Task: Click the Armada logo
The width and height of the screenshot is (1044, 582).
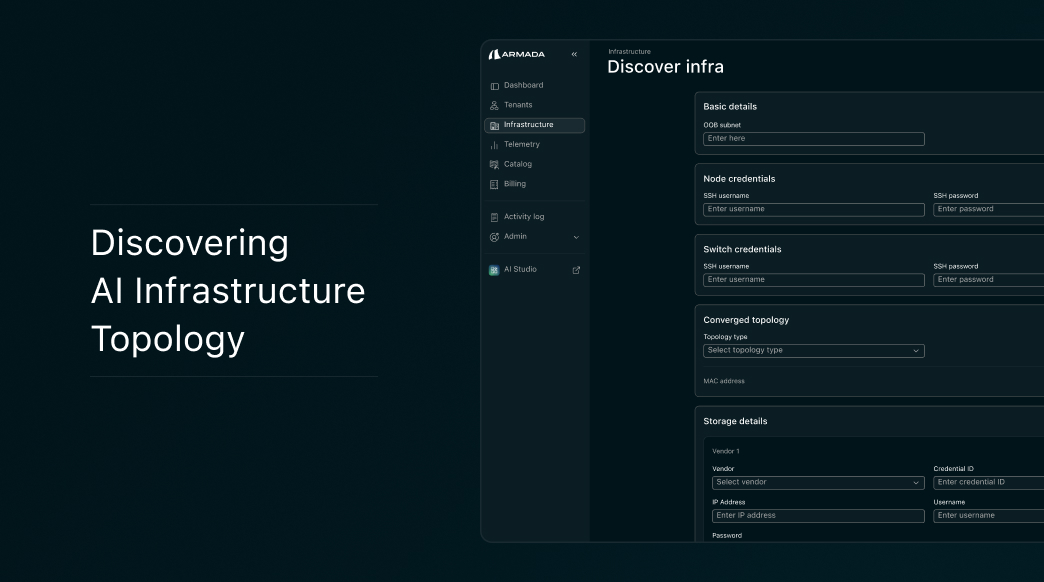Action: pos(517,55)
